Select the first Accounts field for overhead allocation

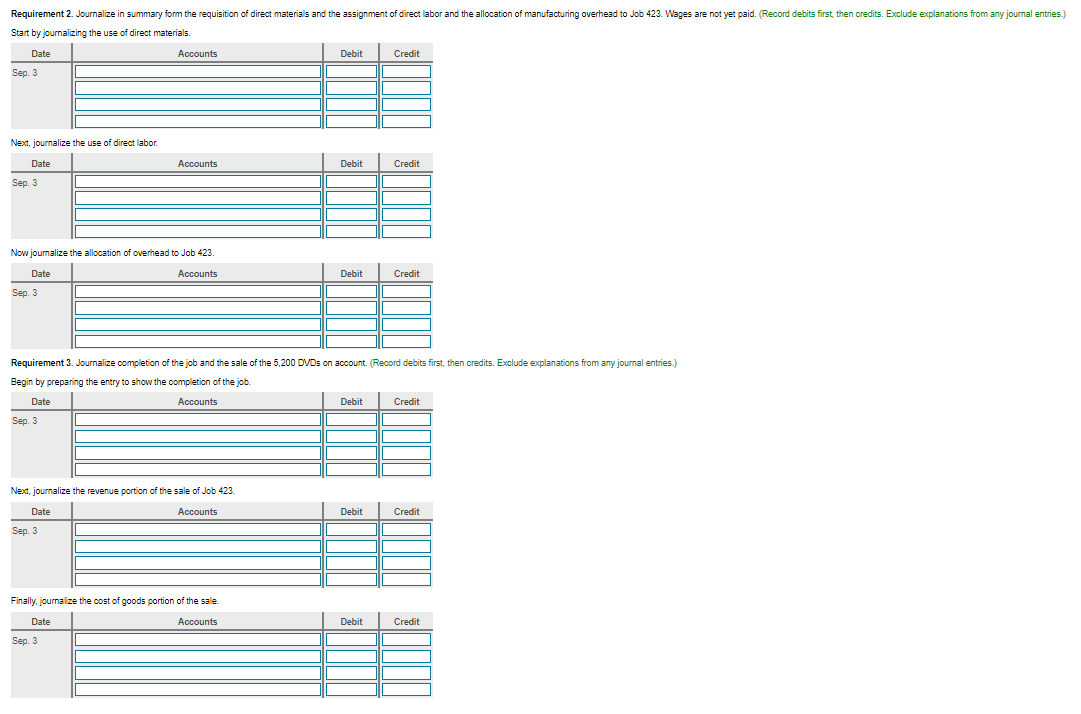coord(197,291)
